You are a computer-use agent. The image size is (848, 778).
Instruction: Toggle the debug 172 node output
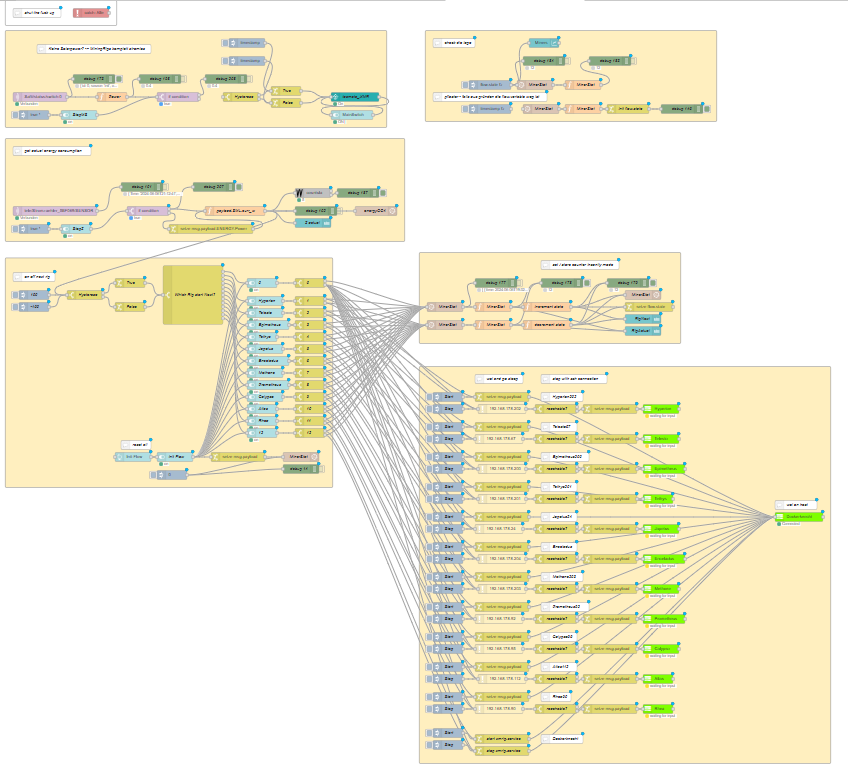tap(118, 78)
